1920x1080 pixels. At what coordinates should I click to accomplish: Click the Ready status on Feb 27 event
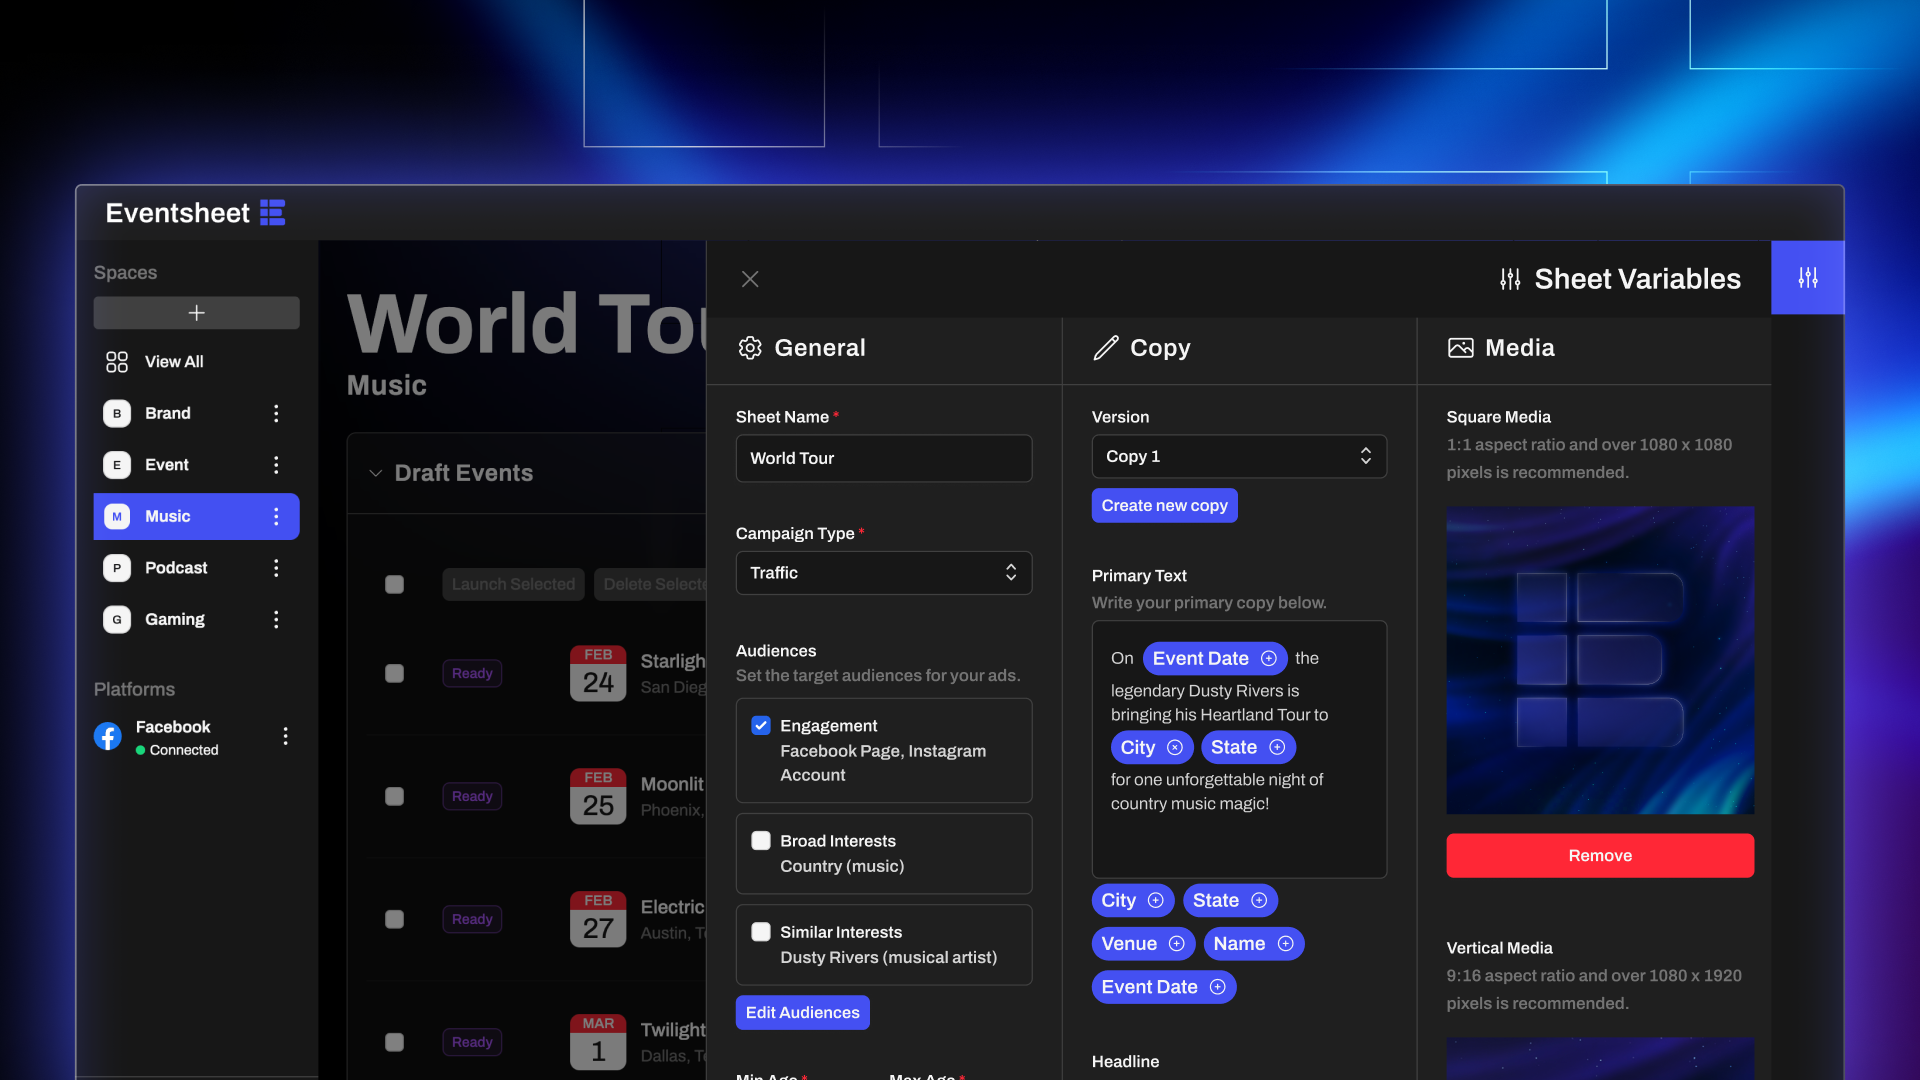(x=472, y=920)
